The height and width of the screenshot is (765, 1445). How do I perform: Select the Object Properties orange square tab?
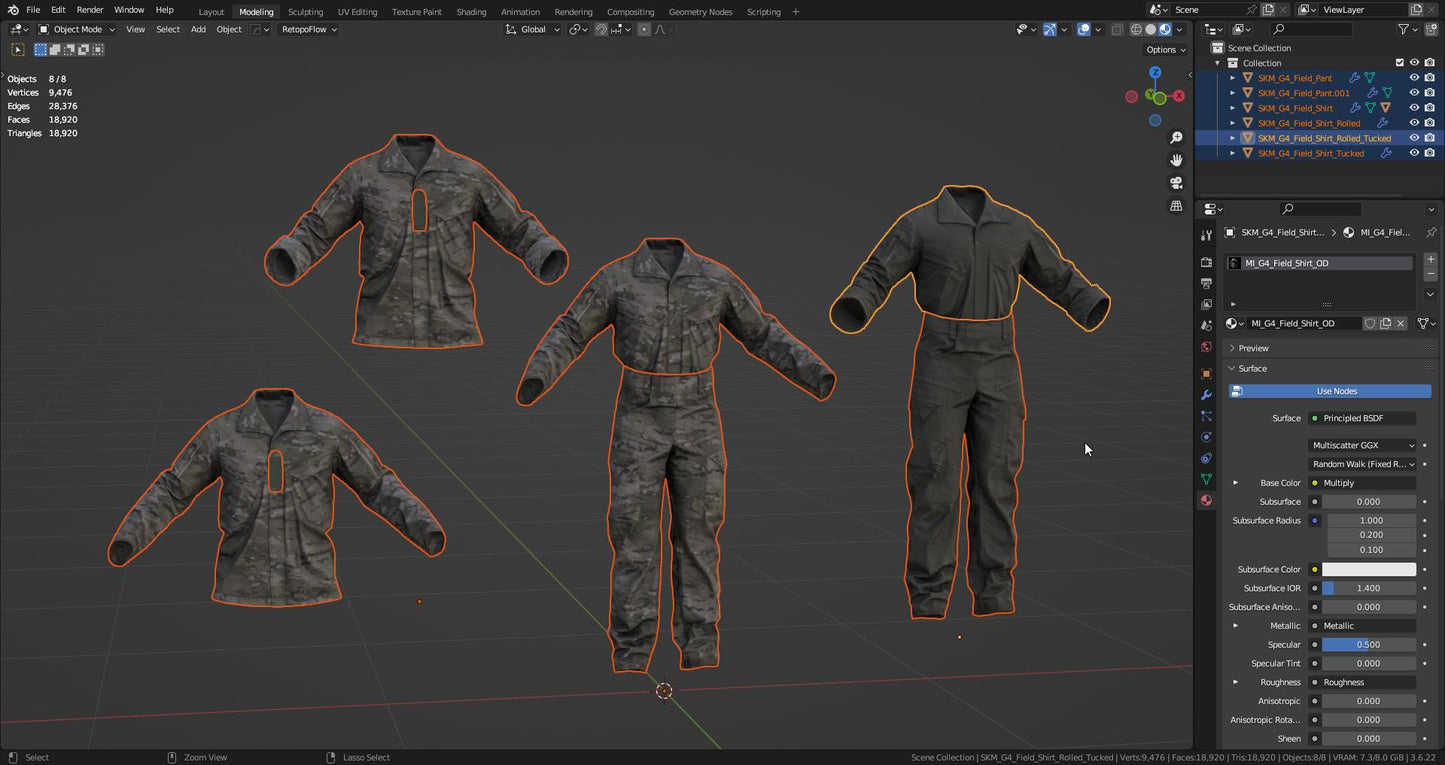(1206, 371)
